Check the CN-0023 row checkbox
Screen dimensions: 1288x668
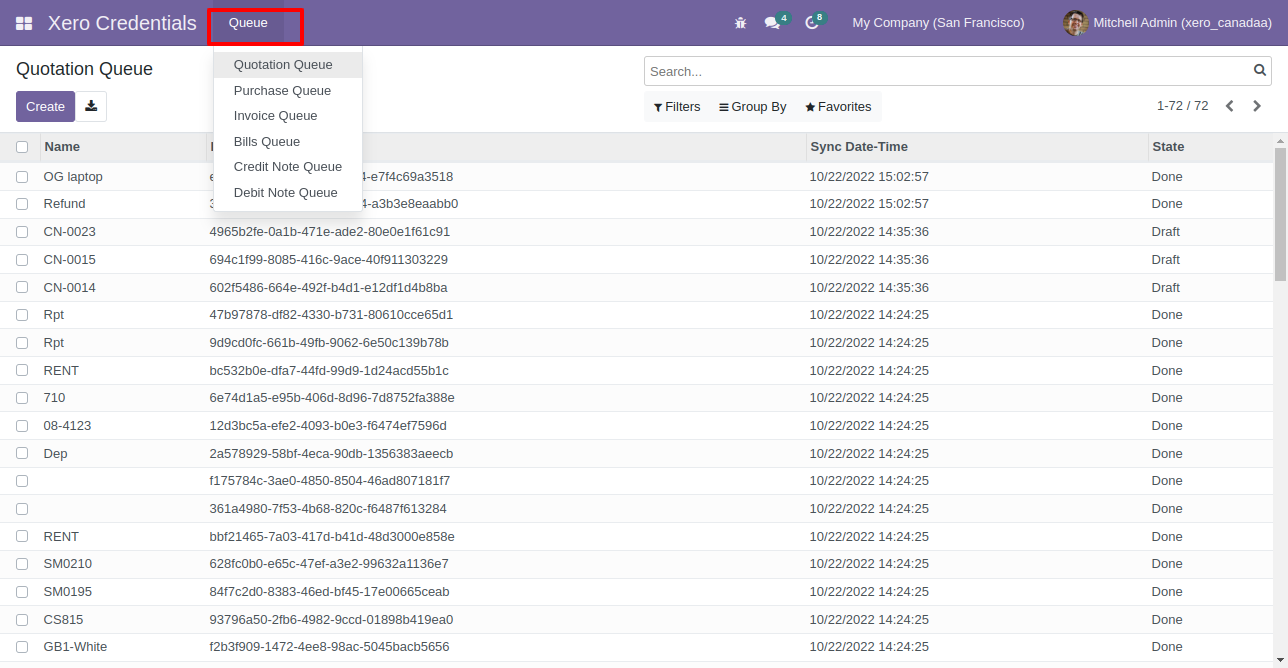point(22,232)
